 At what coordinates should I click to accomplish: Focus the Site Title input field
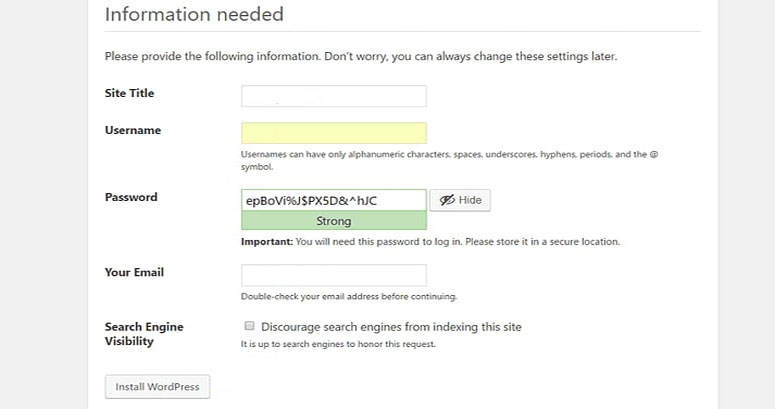[333, 96]
